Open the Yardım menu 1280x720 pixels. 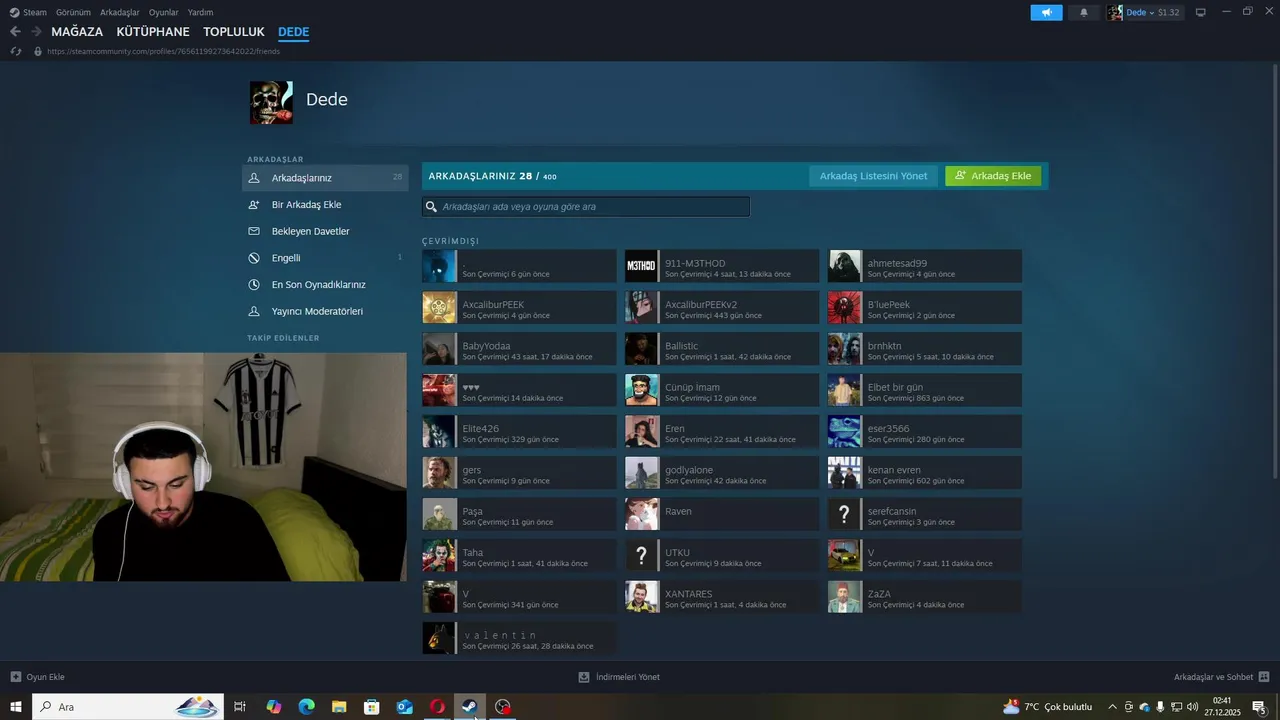click(200, 12)
